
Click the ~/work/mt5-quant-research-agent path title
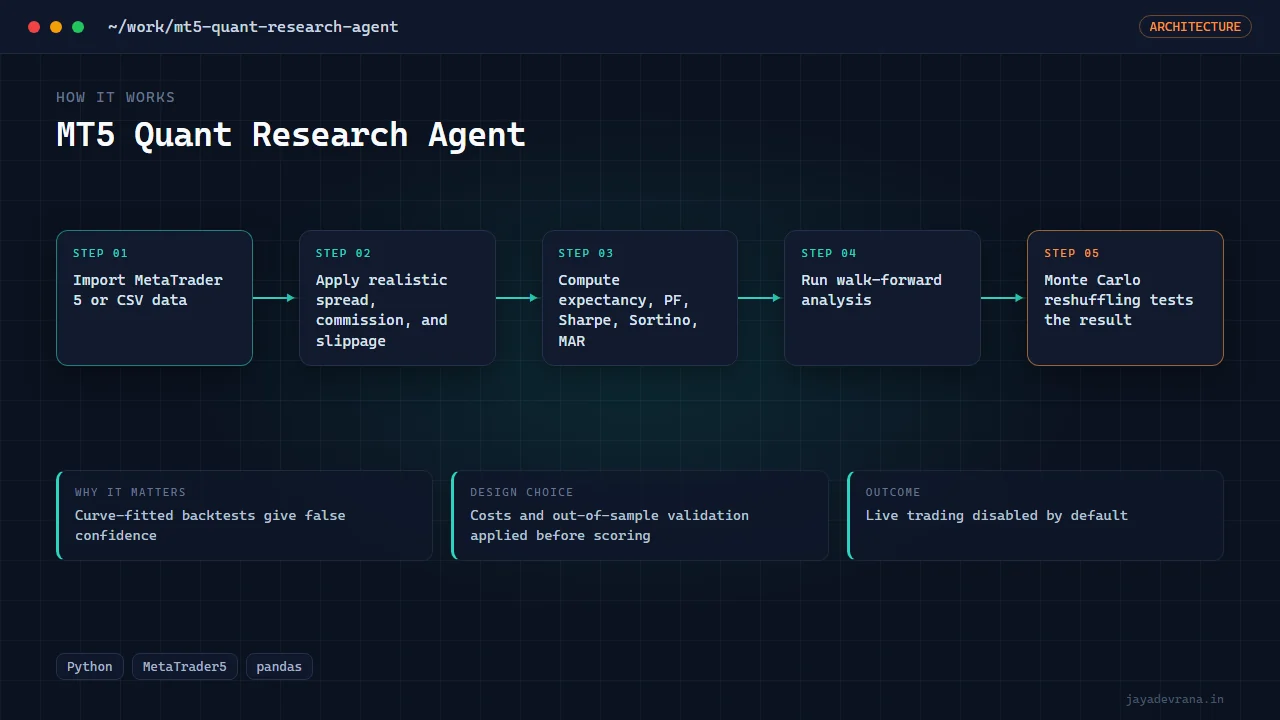[253, 27]
